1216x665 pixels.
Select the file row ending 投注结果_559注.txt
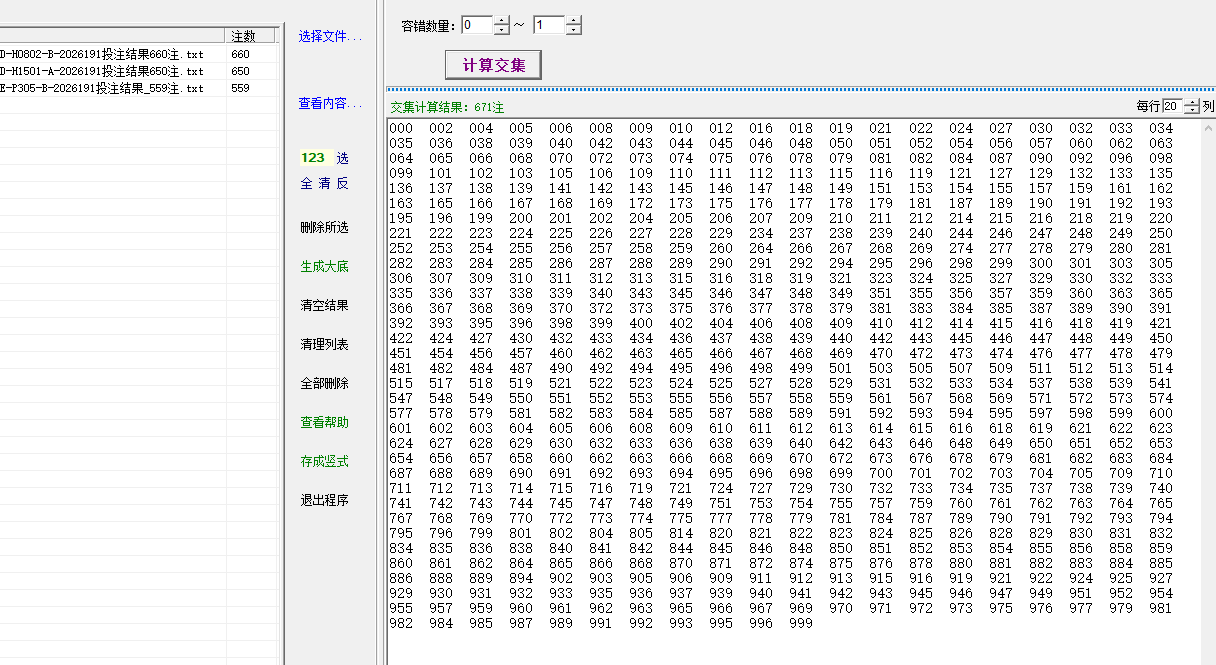click(139, 89)
